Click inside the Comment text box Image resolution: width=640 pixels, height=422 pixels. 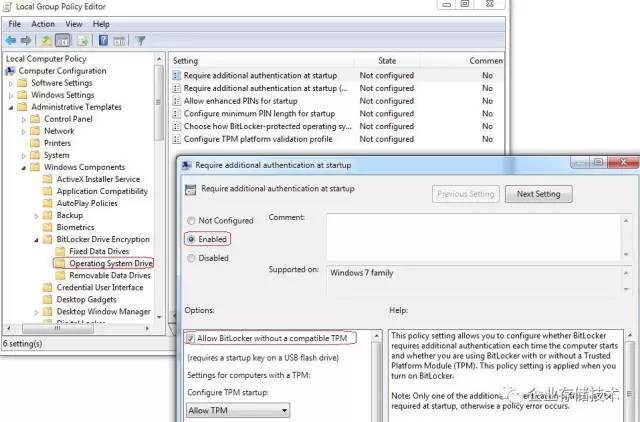(473, 237)
